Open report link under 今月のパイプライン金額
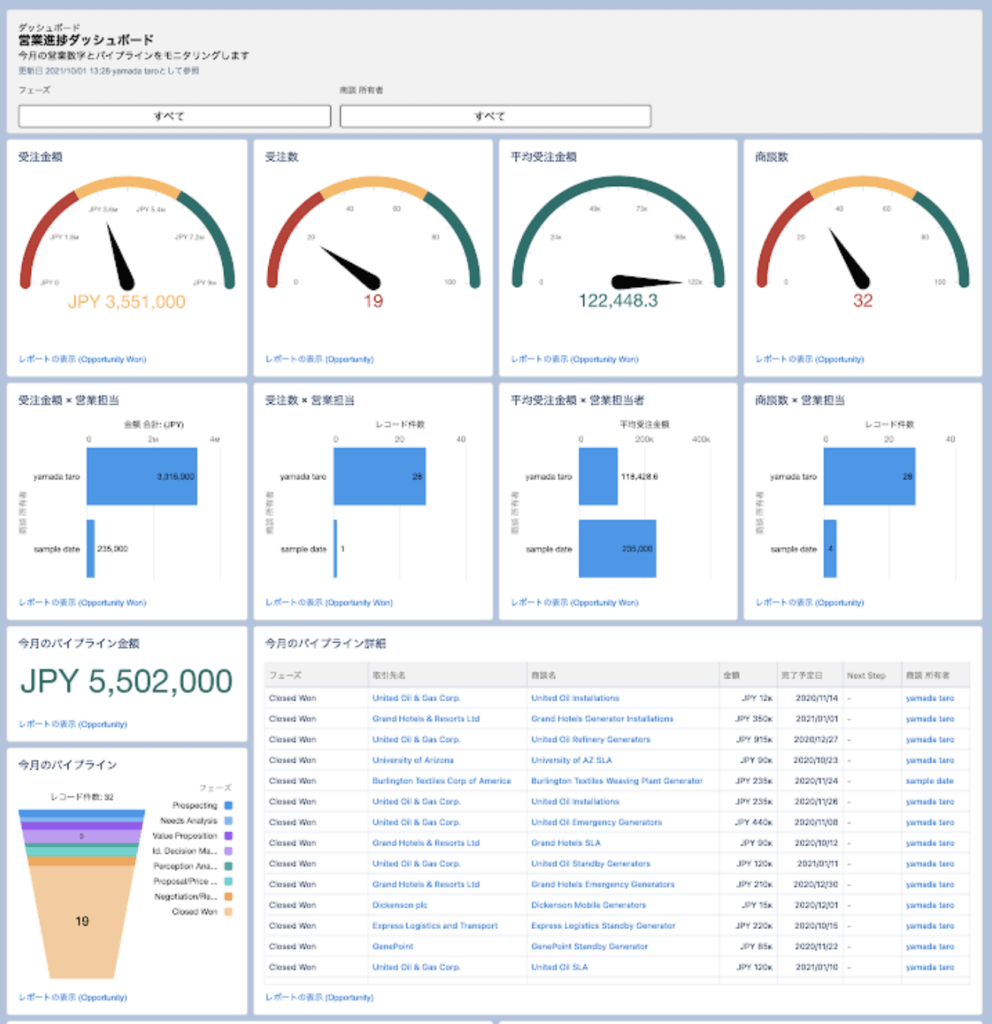This screenshot has height=1024, width=992. click(72, 724)
